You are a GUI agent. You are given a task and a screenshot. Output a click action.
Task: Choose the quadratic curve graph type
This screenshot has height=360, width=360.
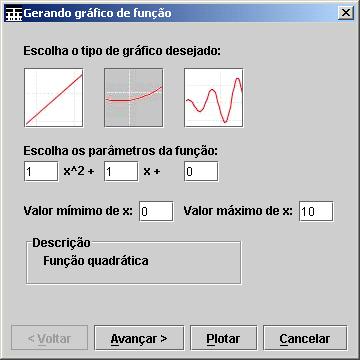(x=134, y=98)
